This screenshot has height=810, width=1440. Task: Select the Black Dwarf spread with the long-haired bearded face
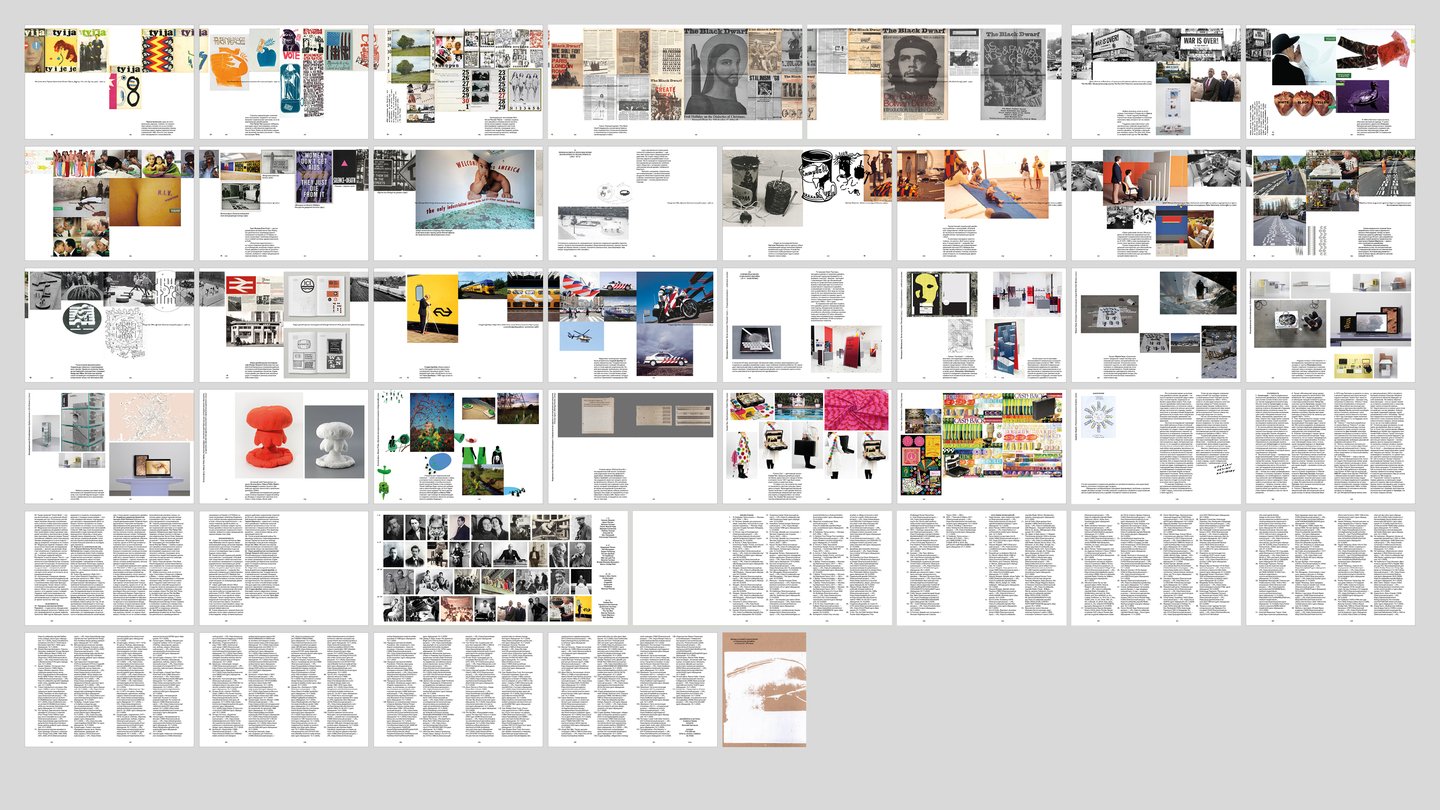pyautogui.click(x=675, y=82)
